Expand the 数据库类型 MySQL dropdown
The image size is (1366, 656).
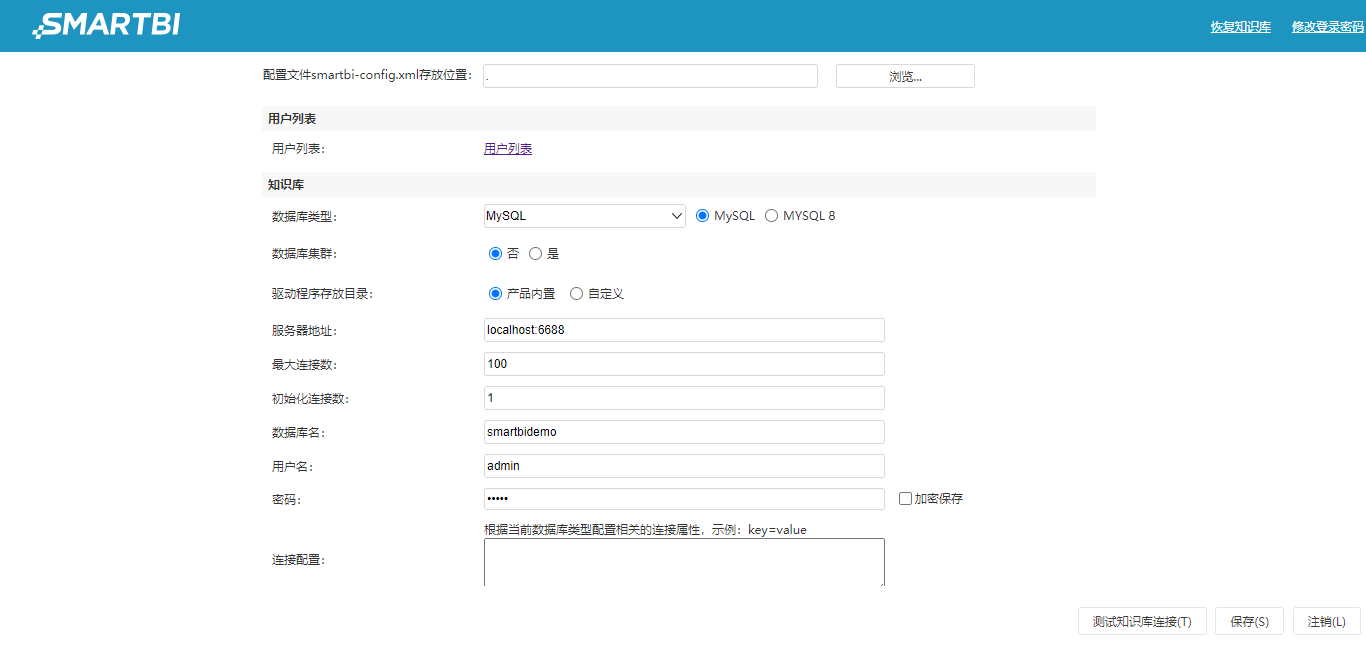pyautogui.click(x=584, y=216)
